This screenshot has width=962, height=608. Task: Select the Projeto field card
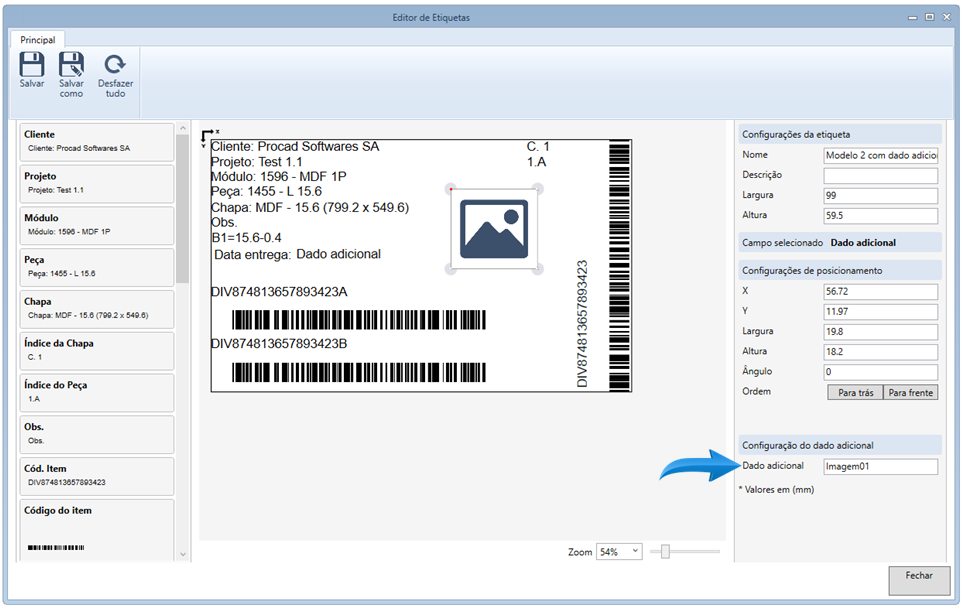(97, 184)
